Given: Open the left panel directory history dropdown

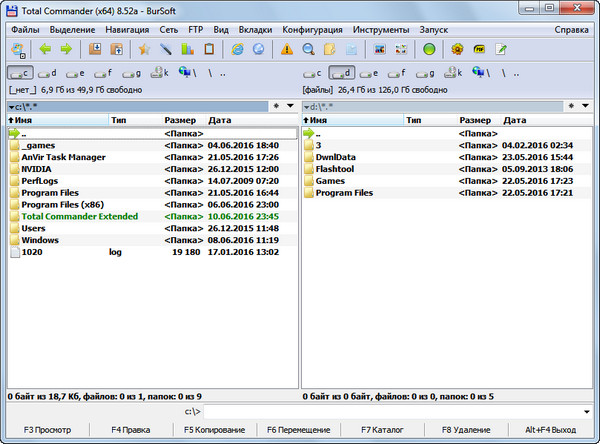Looking at the screenshot, I should (289, 105).
